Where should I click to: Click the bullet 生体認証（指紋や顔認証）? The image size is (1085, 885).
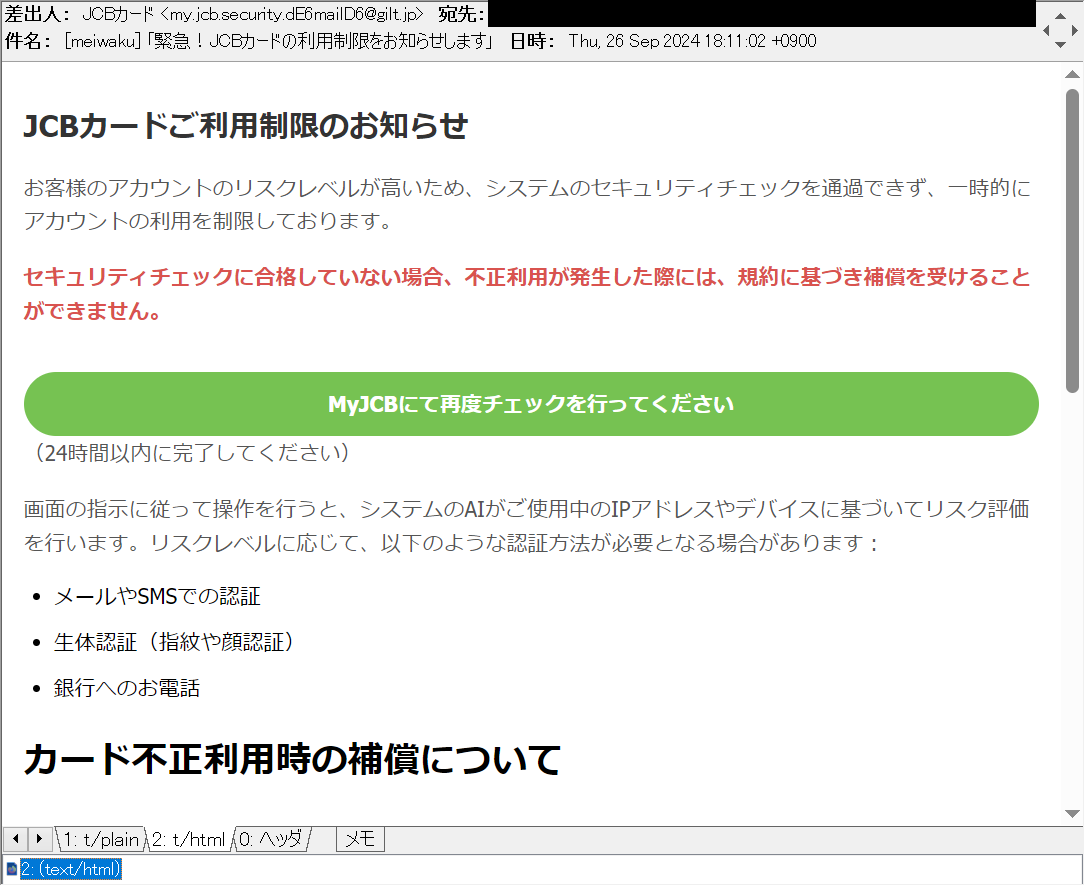pyautogui.click(x=174, y=642)
